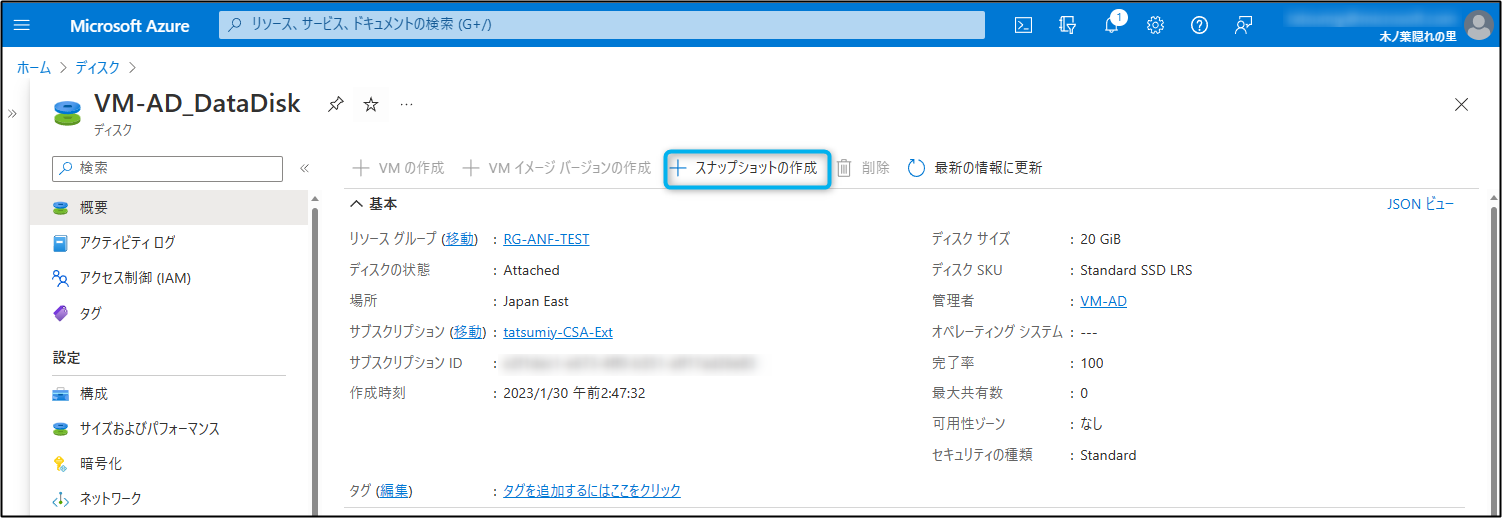Collapse the 基本 section
The image size is (1502, 518).
pos(373,204)
